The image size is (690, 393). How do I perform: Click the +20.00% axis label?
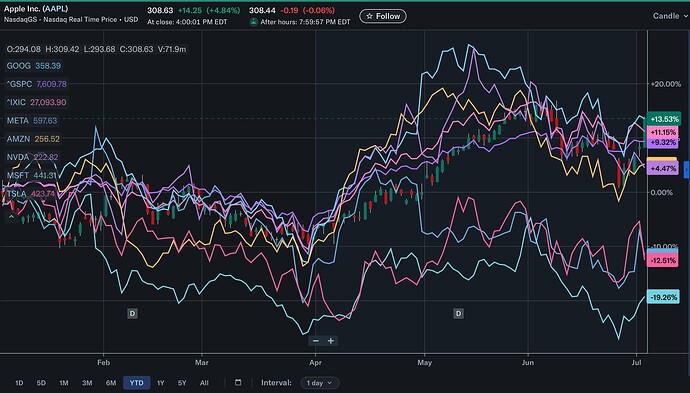(x=666, y=84)
